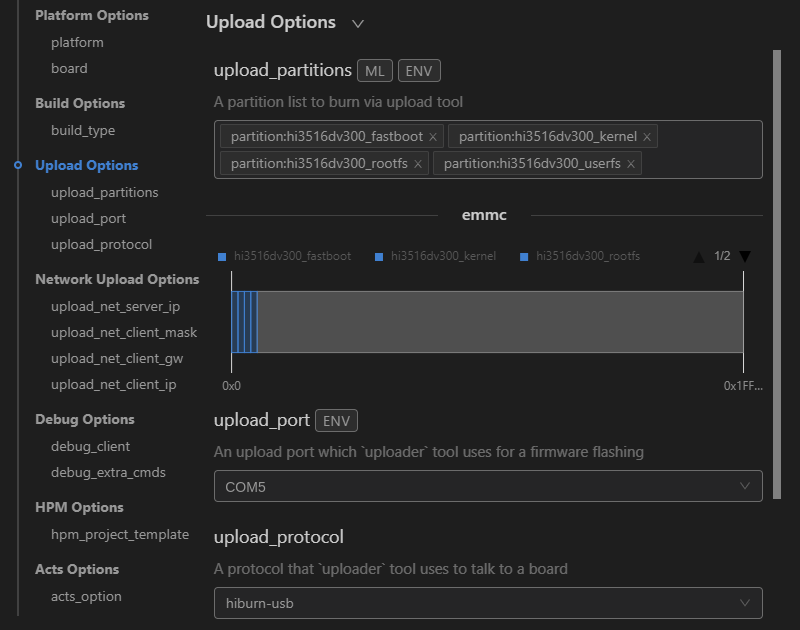The width and height of the screenshot is (800, 630).
Task: Click the ENV badge beside upload_port
Action: (336, 421)
